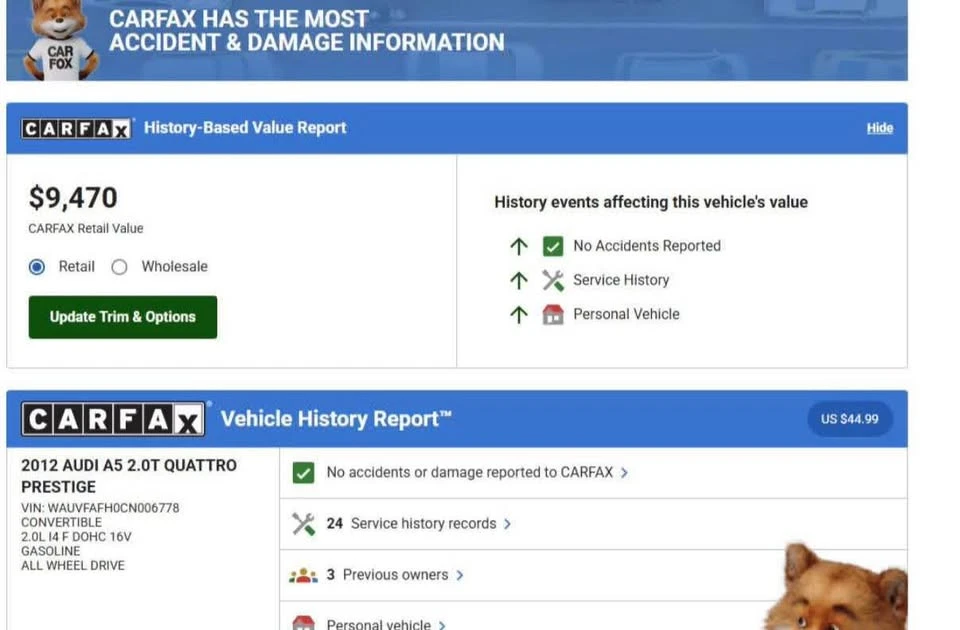The width and height of the screenshot is (960, 630).
Task: Click Update Trim & Options button
Action: click(x=122, y=317)
